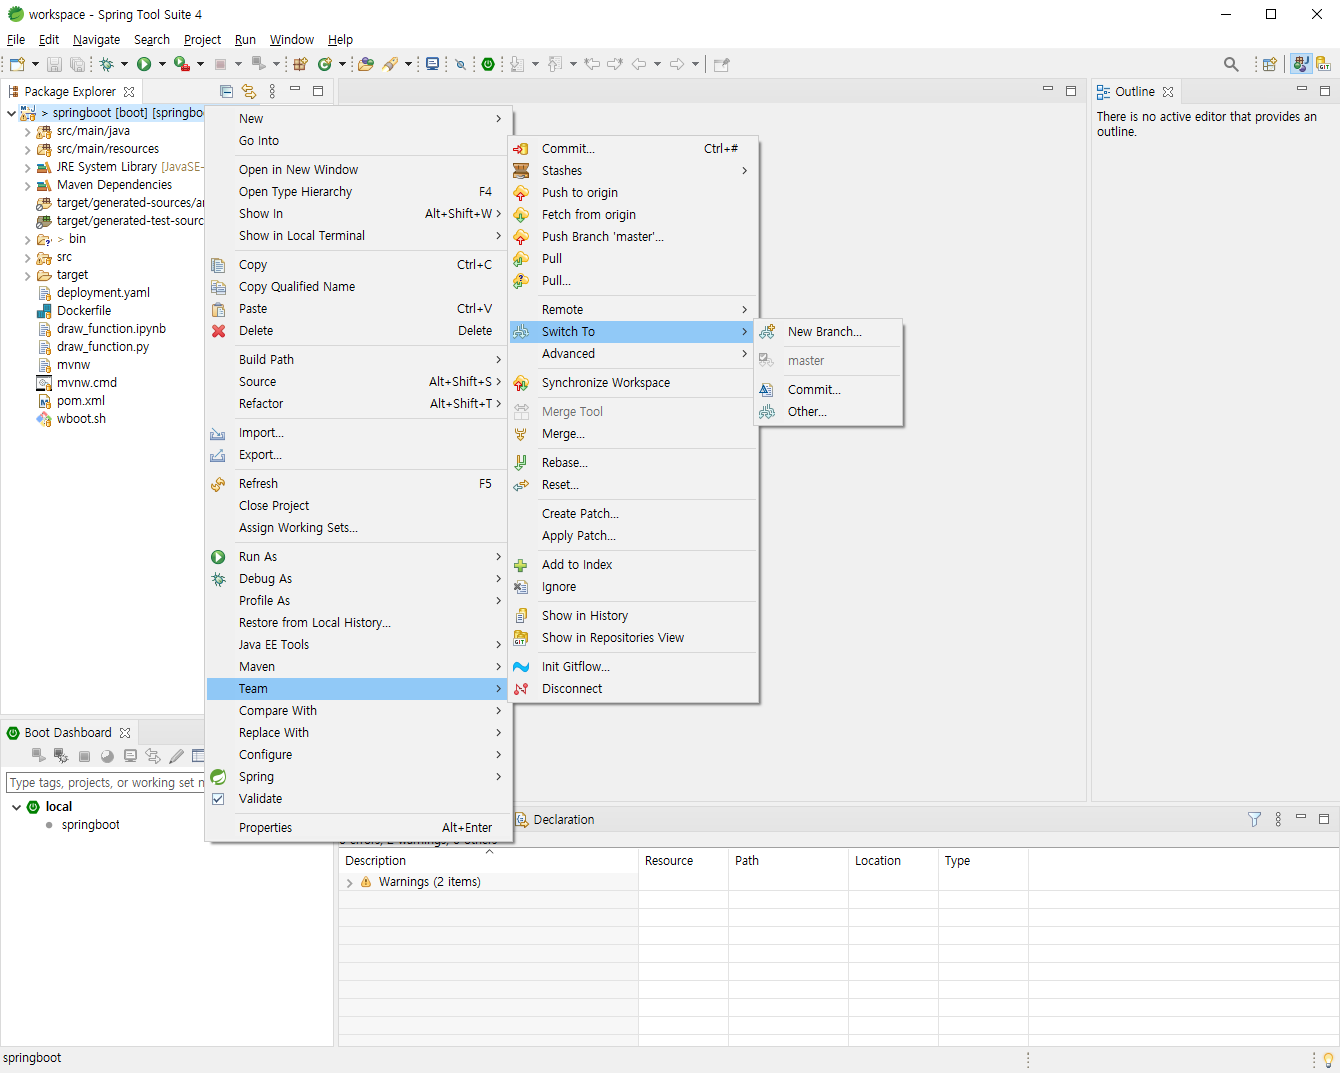Screen dimensions: 1340x1073
Task: Select springboot app under local
Action: point(90,825)
